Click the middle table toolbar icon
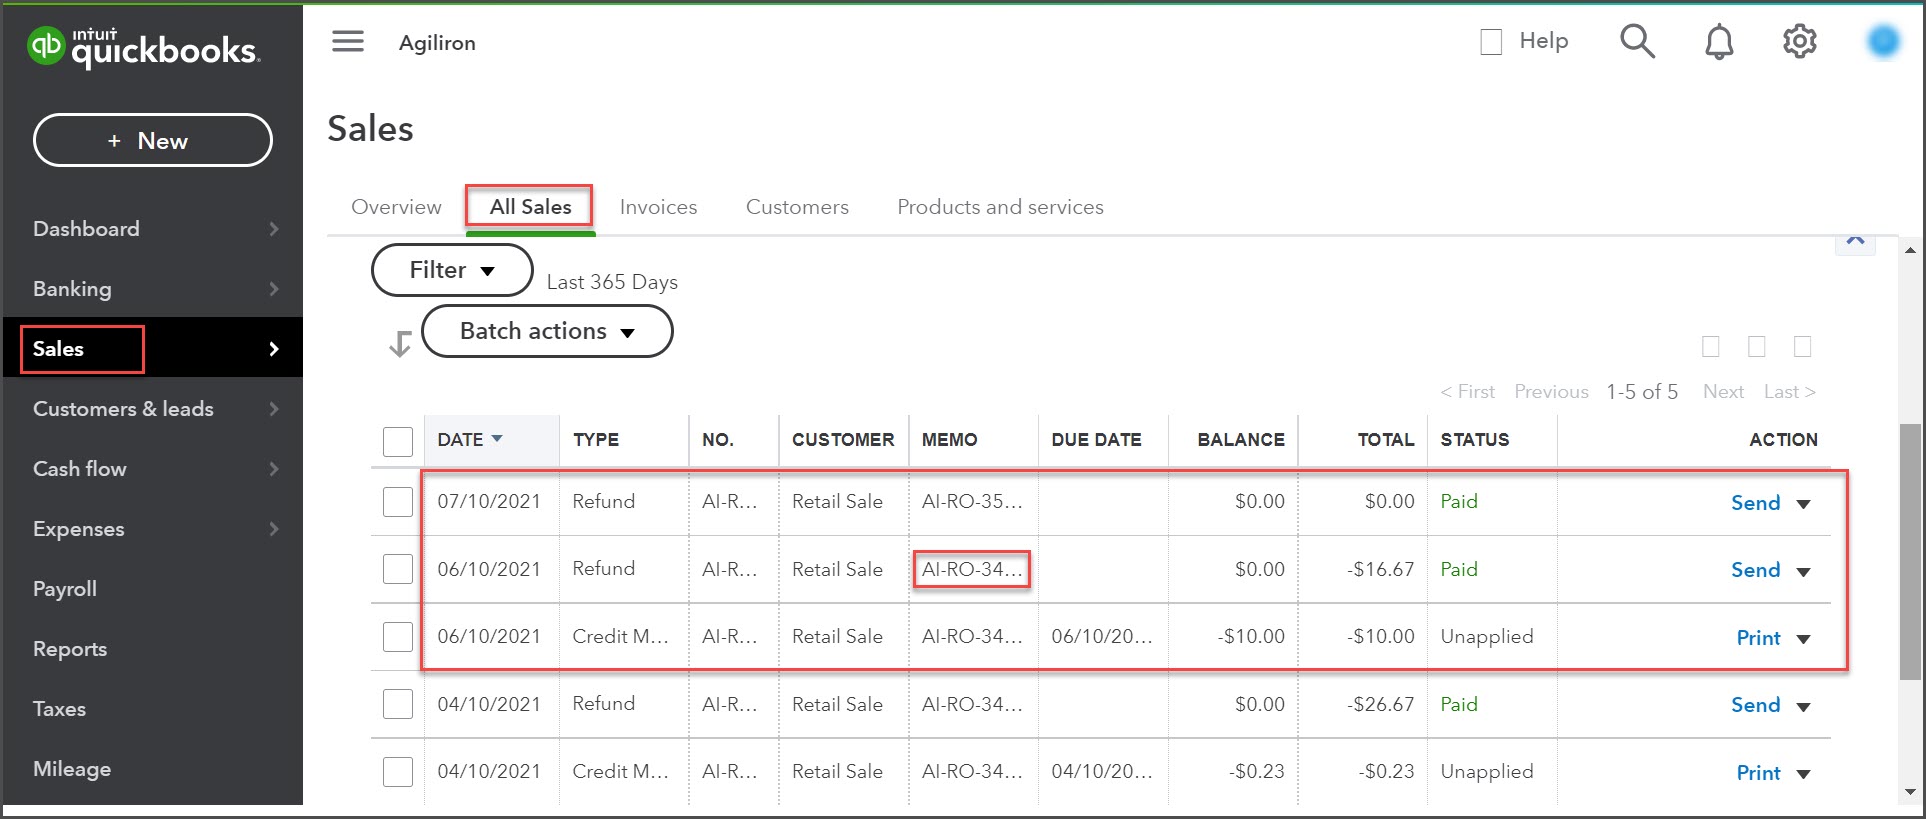Image resolution: width=1926 pixels, height=819 pixels. tap(1756, 346)
